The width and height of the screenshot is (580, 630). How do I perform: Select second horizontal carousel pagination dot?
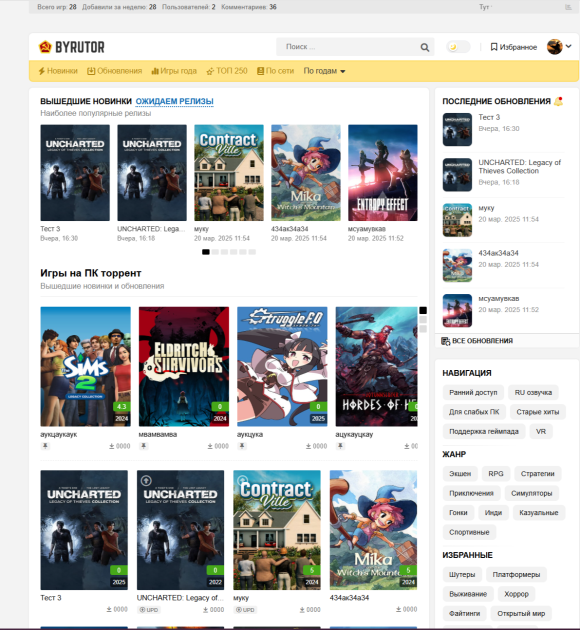click(x=215, y=252)
